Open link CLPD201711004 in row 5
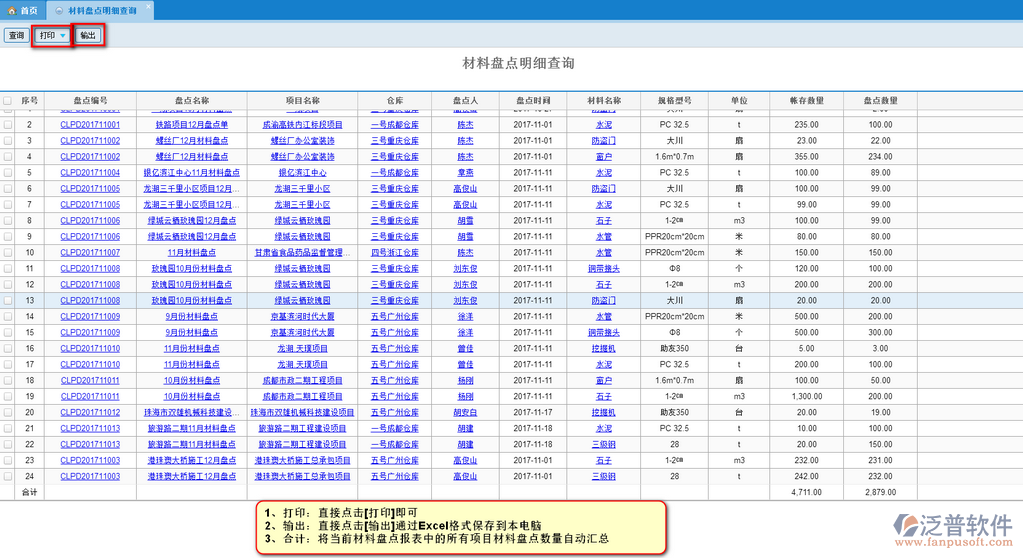Screen dimensions: 1023x558 (x=90, y=173)
